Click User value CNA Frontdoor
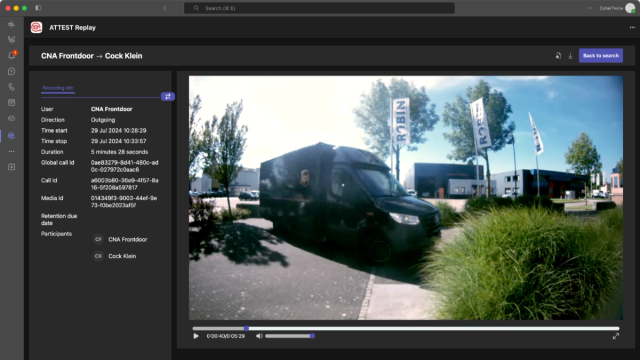Image resolution: width=640 pixels, height=360 pixels. (x=111, y=109)
